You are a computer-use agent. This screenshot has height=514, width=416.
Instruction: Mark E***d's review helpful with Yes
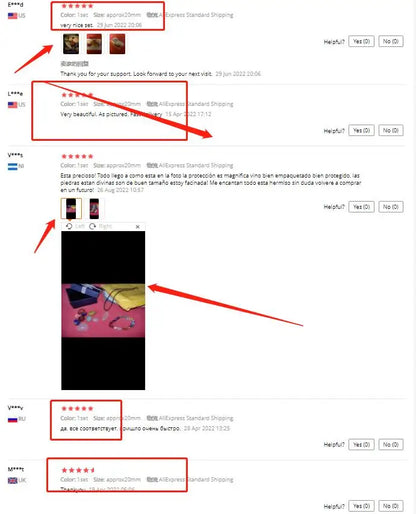pyautogui.click(x=361, y=41)
